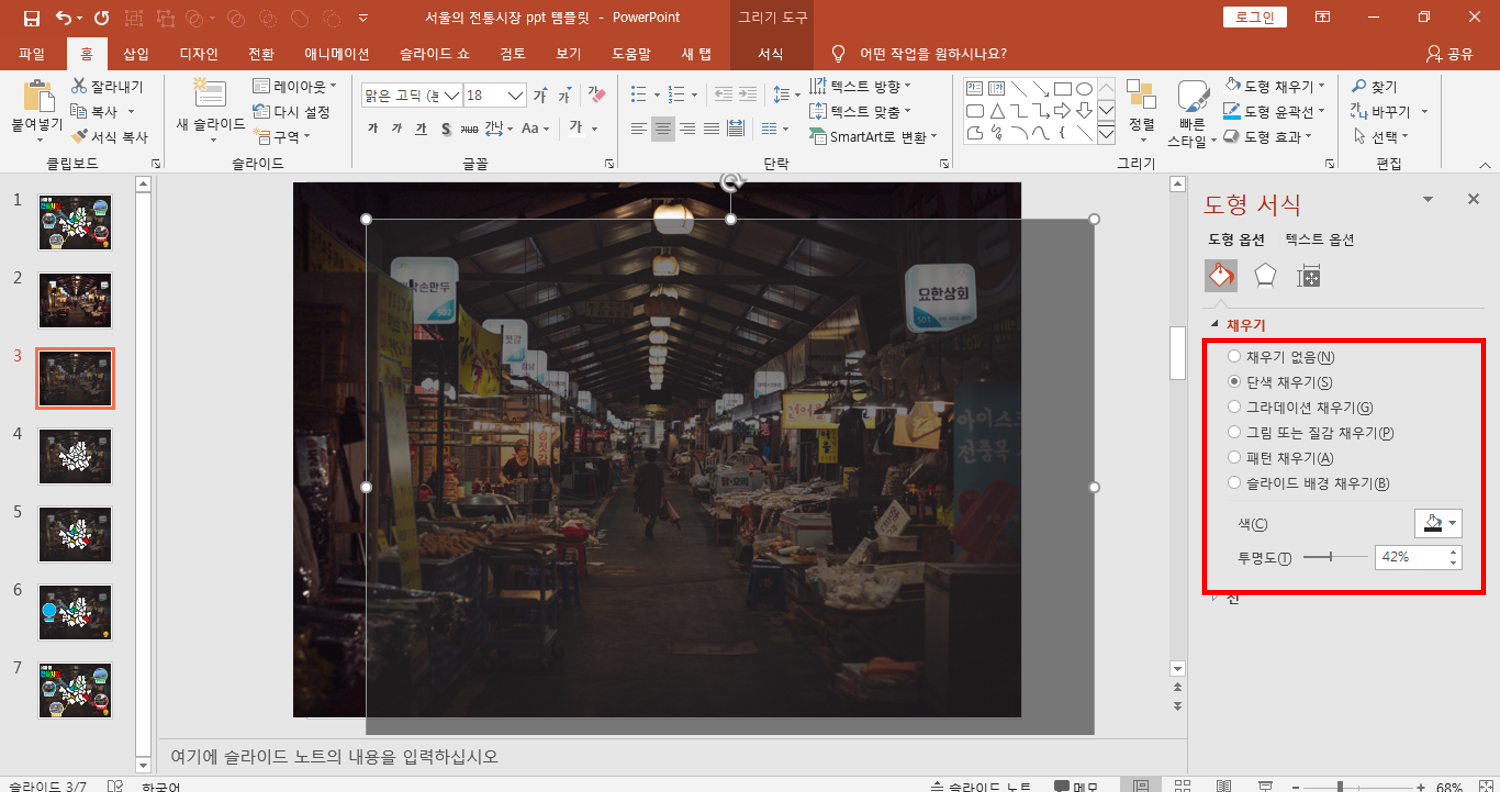The height and width of the screenshot is (792, 1500).
Task: Open the Insert (삽입) ribbon tab
Action: tap(135, 54)
